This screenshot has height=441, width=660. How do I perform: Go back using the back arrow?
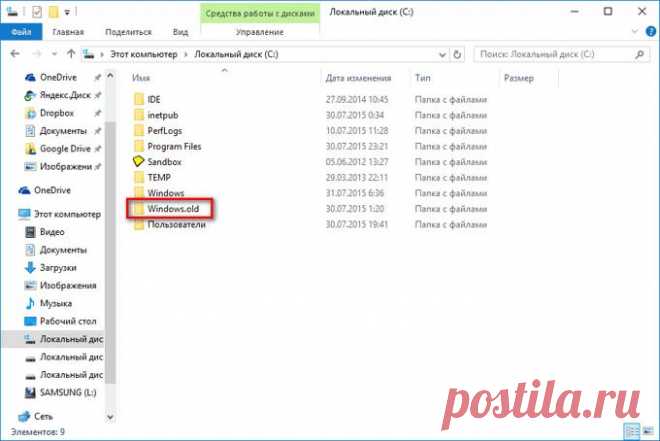point(15,54)
